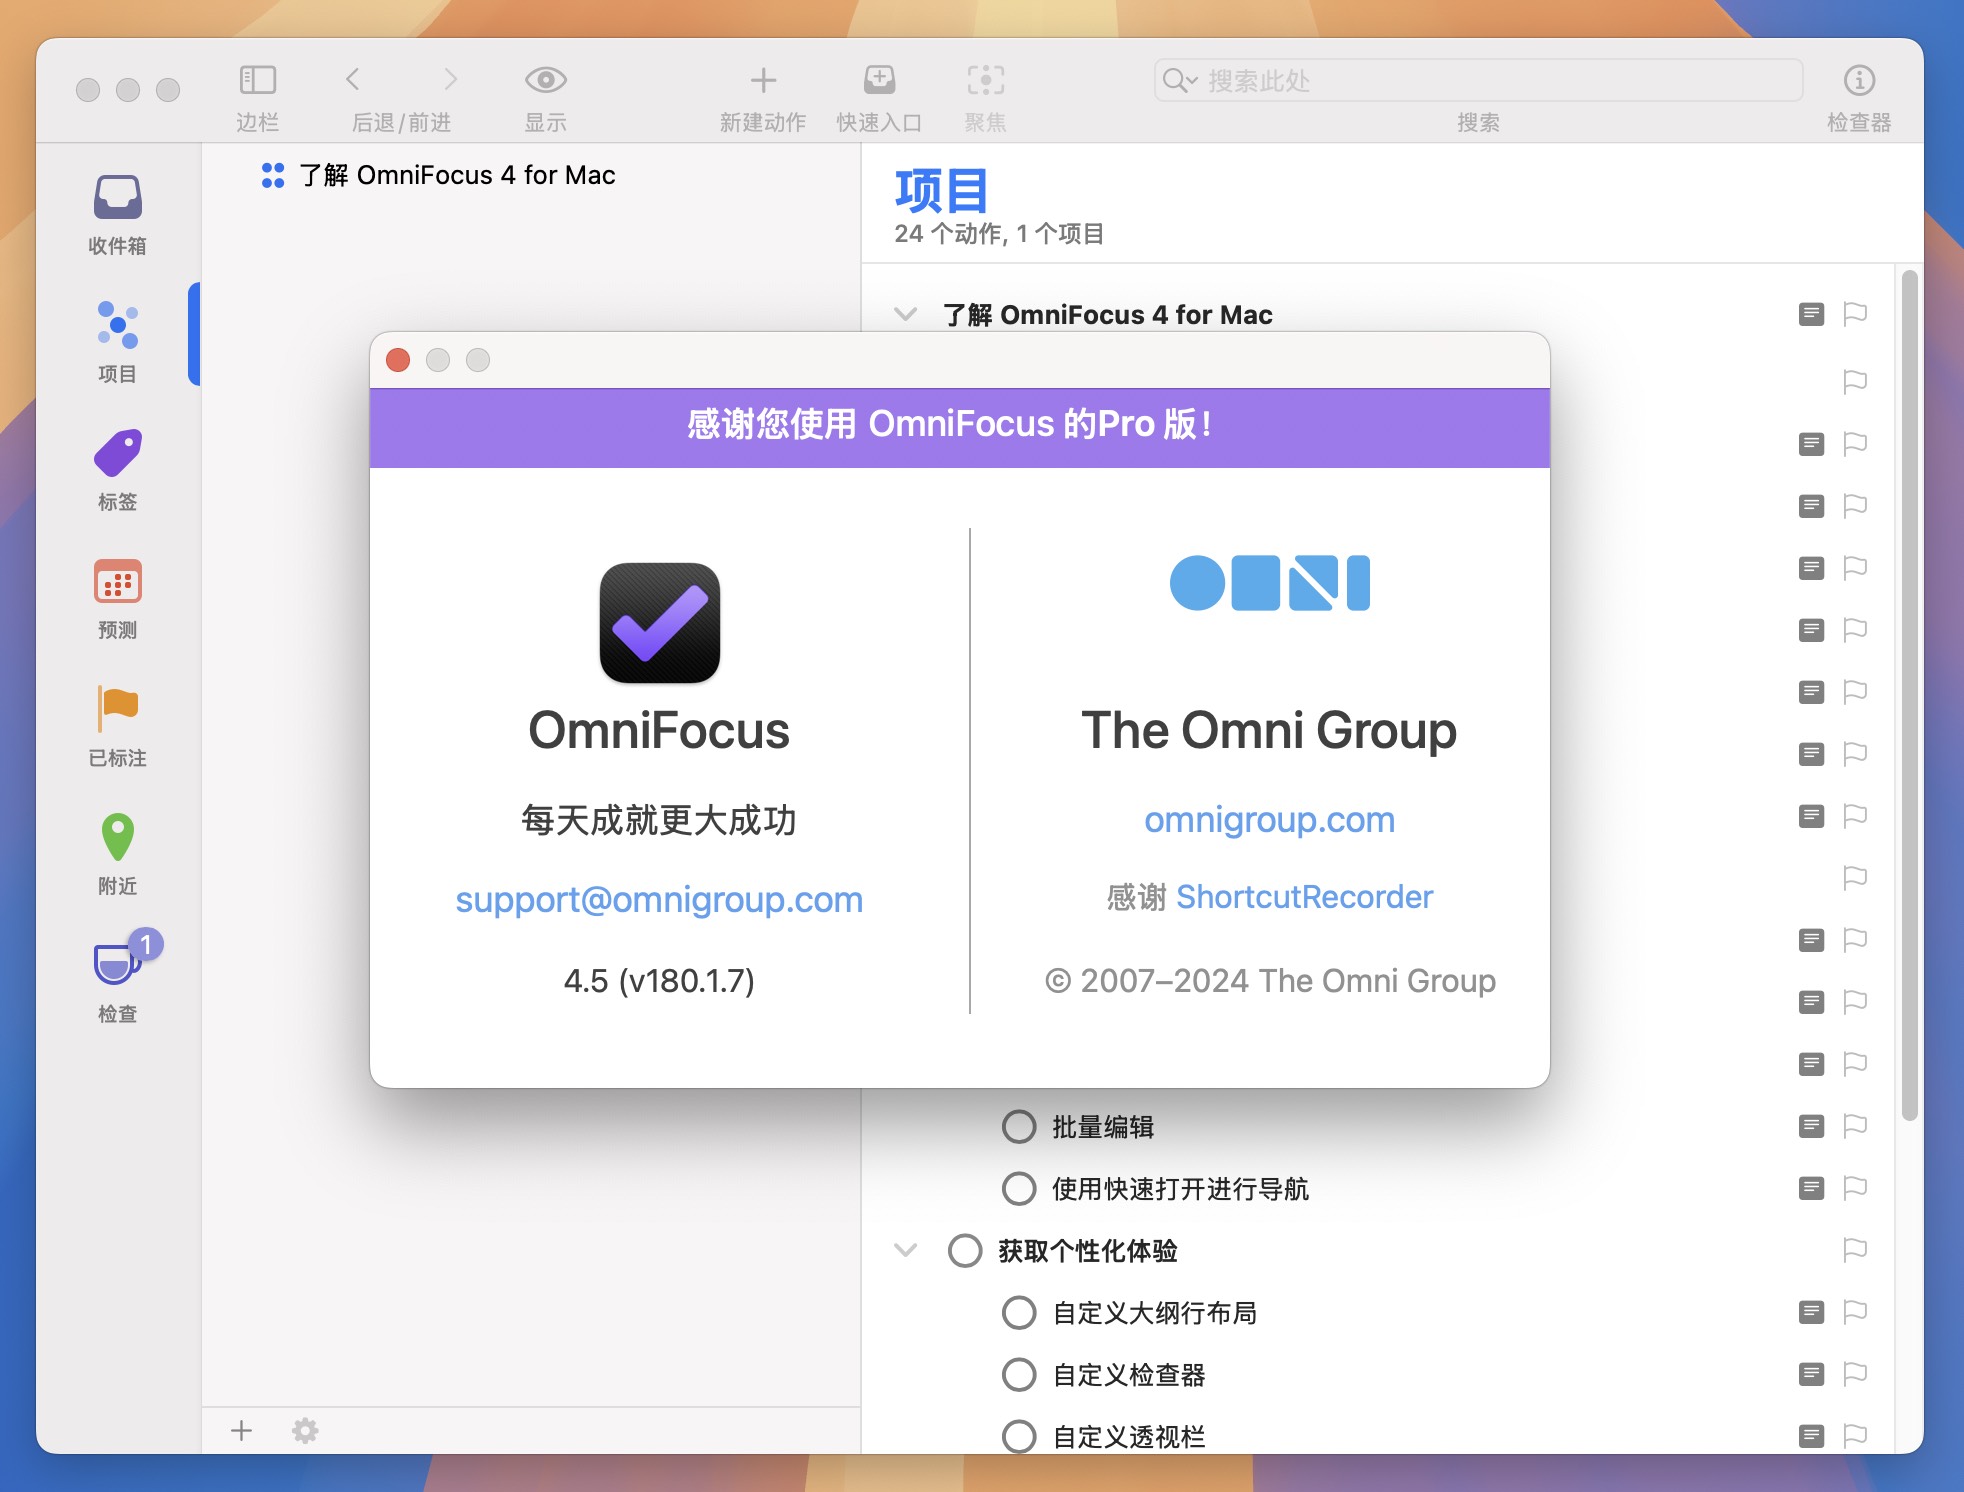Mark 批量编辑 as complete

(x=1019, y=1127)
